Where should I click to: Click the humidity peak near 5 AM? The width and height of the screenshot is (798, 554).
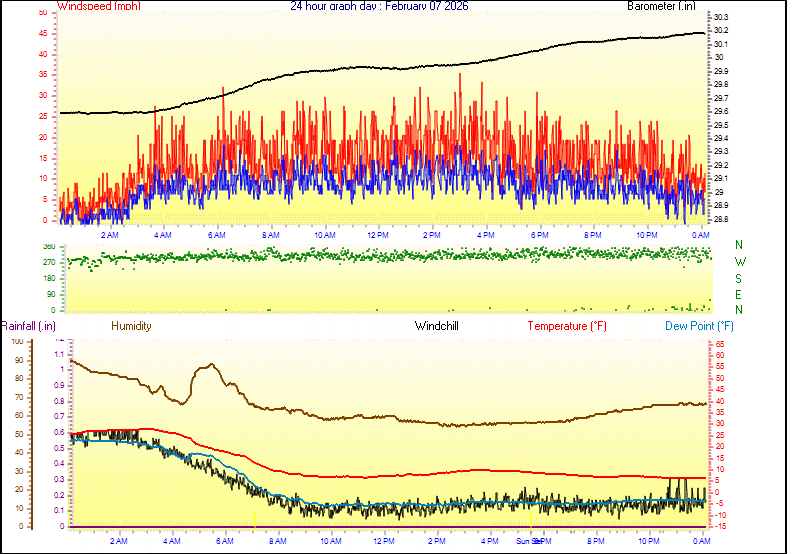click(211, 365)
